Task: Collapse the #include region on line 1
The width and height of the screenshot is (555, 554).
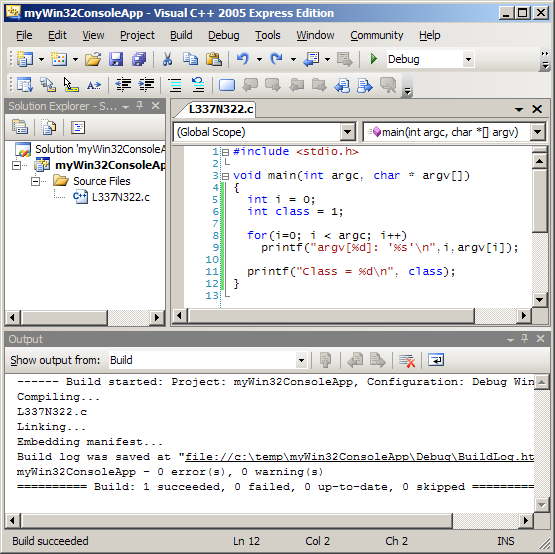Action: (x=225, y=153)
